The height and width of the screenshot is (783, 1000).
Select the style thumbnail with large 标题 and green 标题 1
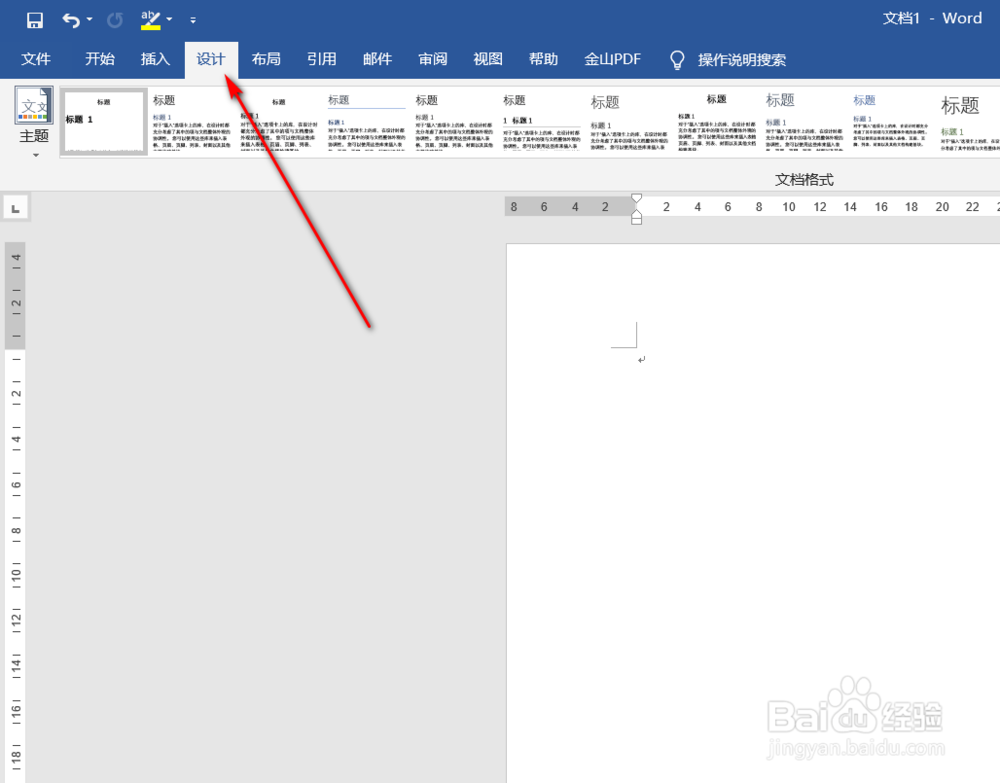[x=968, y=122]
